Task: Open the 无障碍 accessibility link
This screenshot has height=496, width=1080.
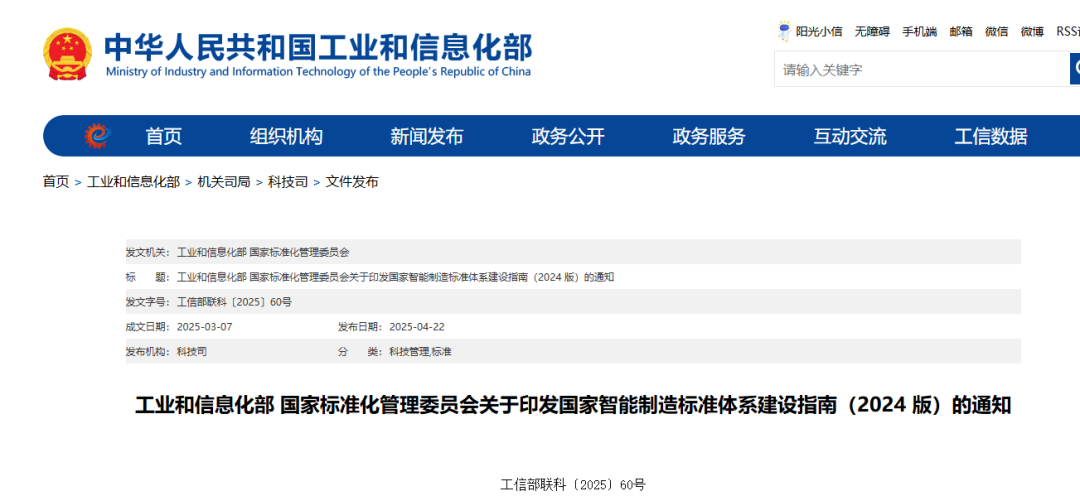Action: pyautogui.click(x=871, y=31)
